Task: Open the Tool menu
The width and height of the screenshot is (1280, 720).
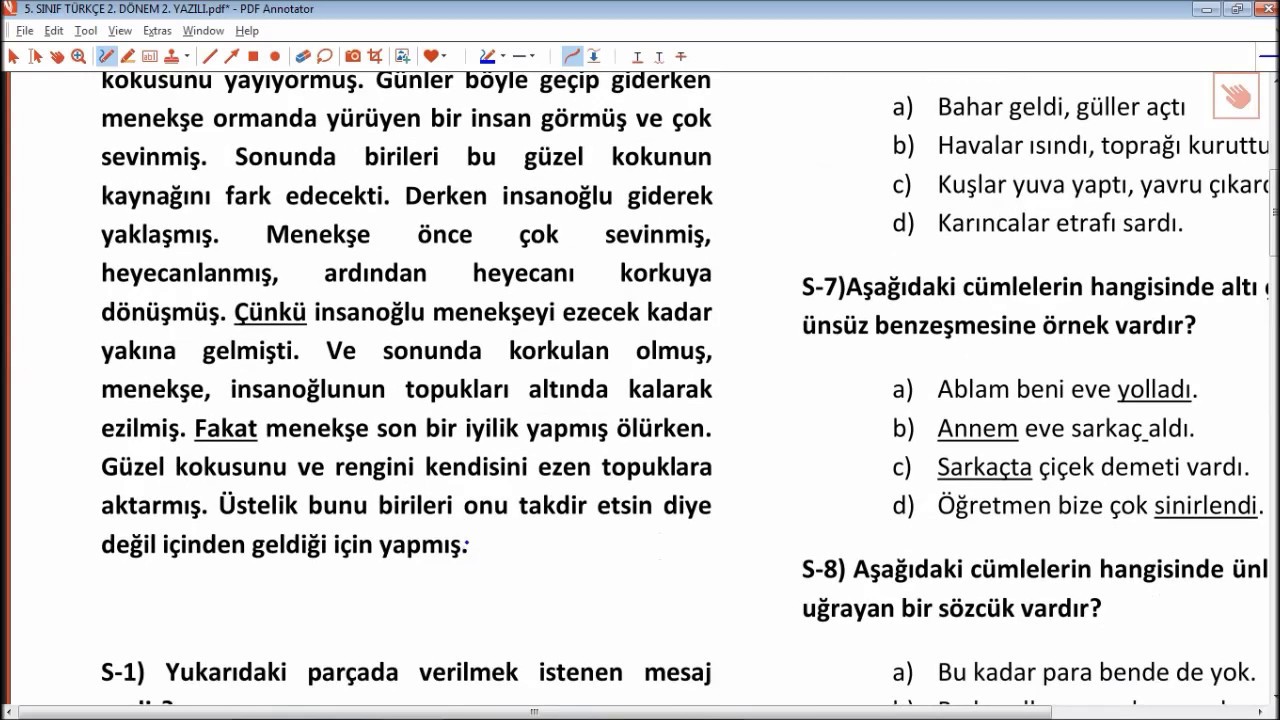Action: click(x=86, y=31)
